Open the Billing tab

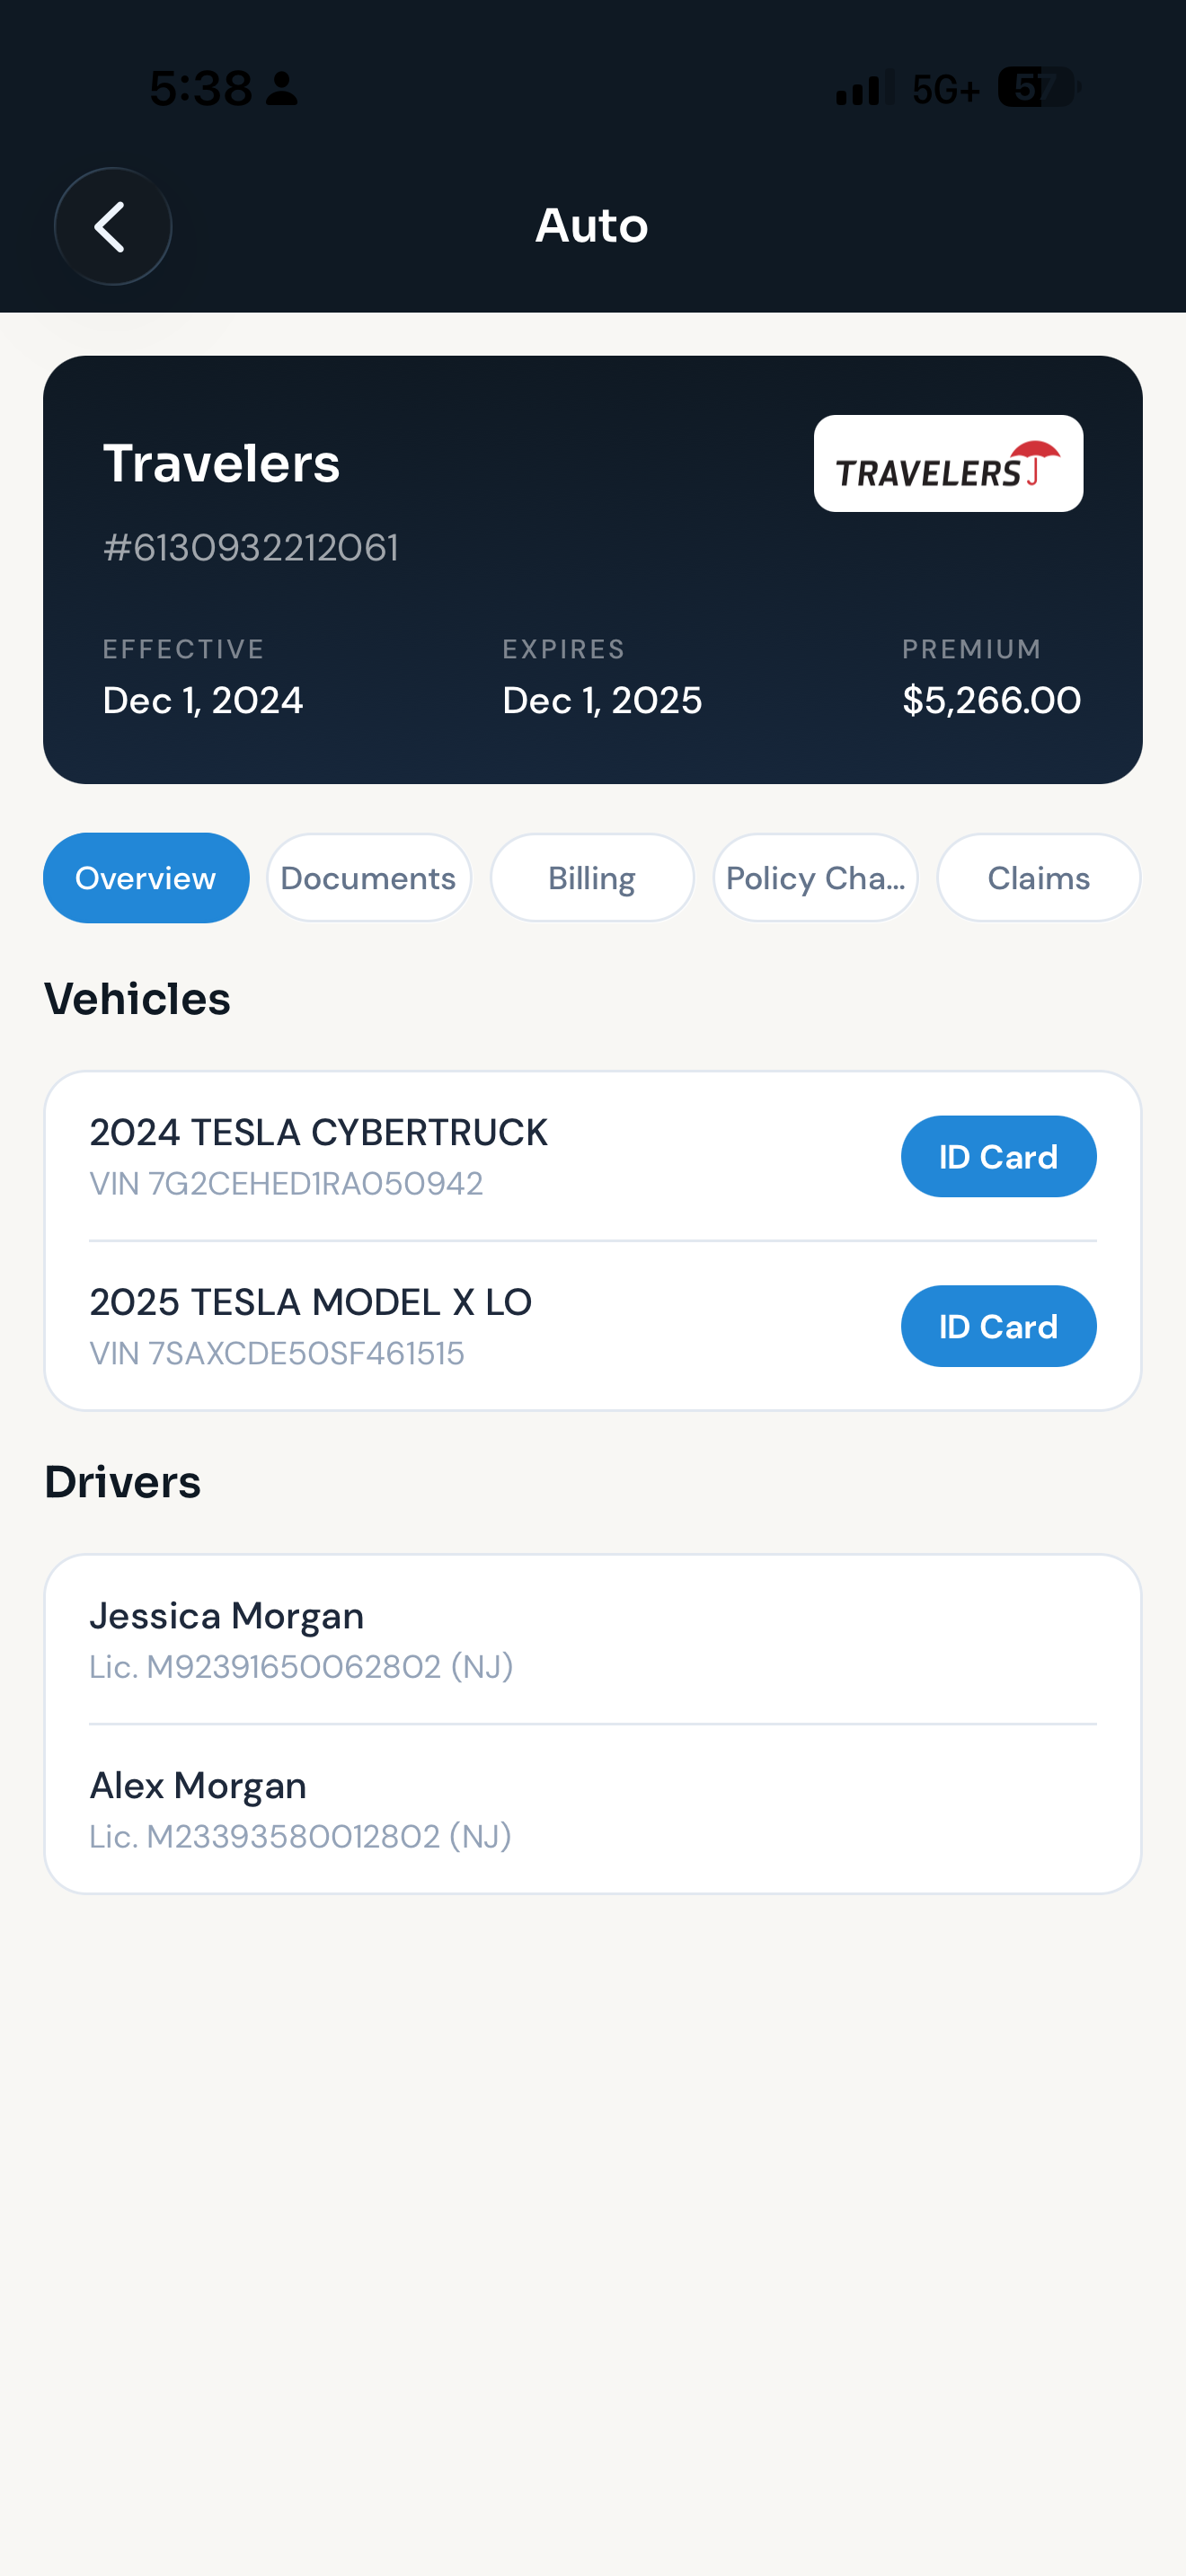pos(592,877)
